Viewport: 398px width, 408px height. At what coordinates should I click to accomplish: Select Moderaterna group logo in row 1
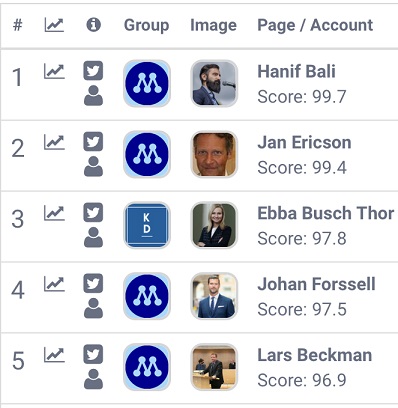point(147,83)
